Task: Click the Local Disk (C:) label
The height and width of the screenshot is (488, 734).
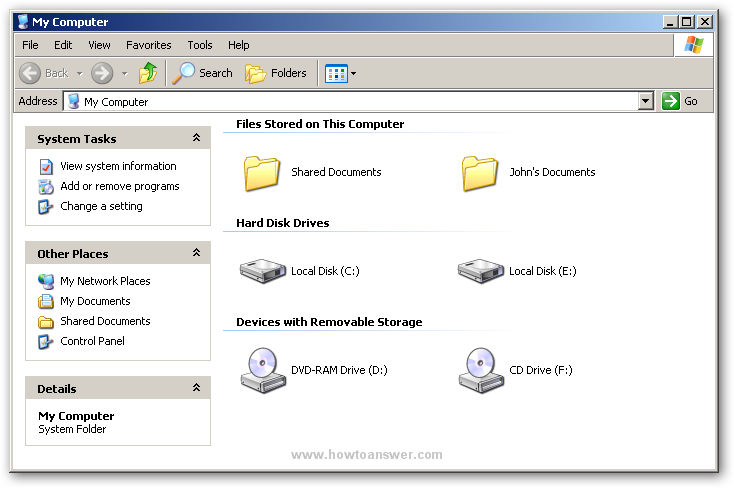Action: coord(325,271)
